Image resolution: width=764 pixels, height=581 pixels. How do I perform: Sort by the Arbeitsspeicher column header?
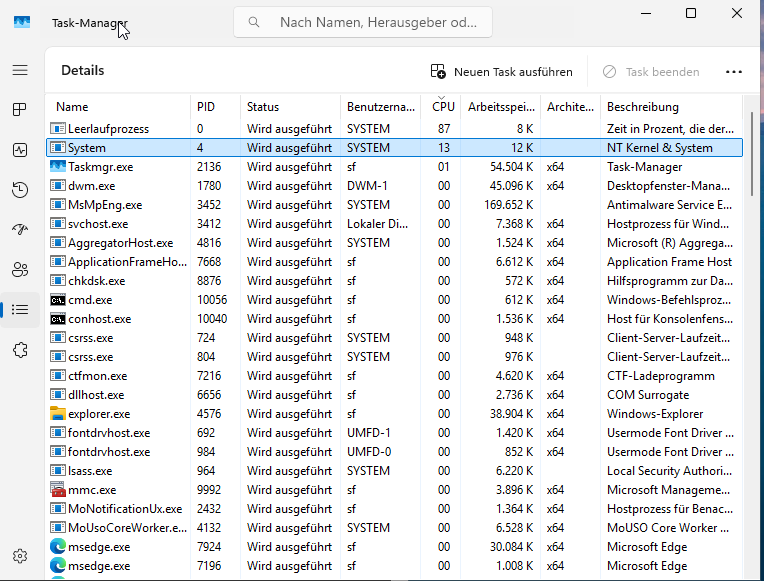[501, 107]
